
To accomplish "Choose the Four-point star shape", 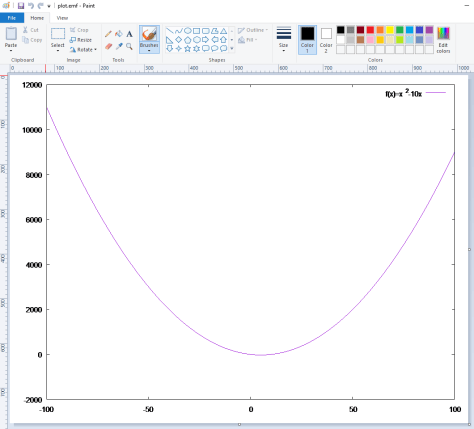I will tap(179, 49).
